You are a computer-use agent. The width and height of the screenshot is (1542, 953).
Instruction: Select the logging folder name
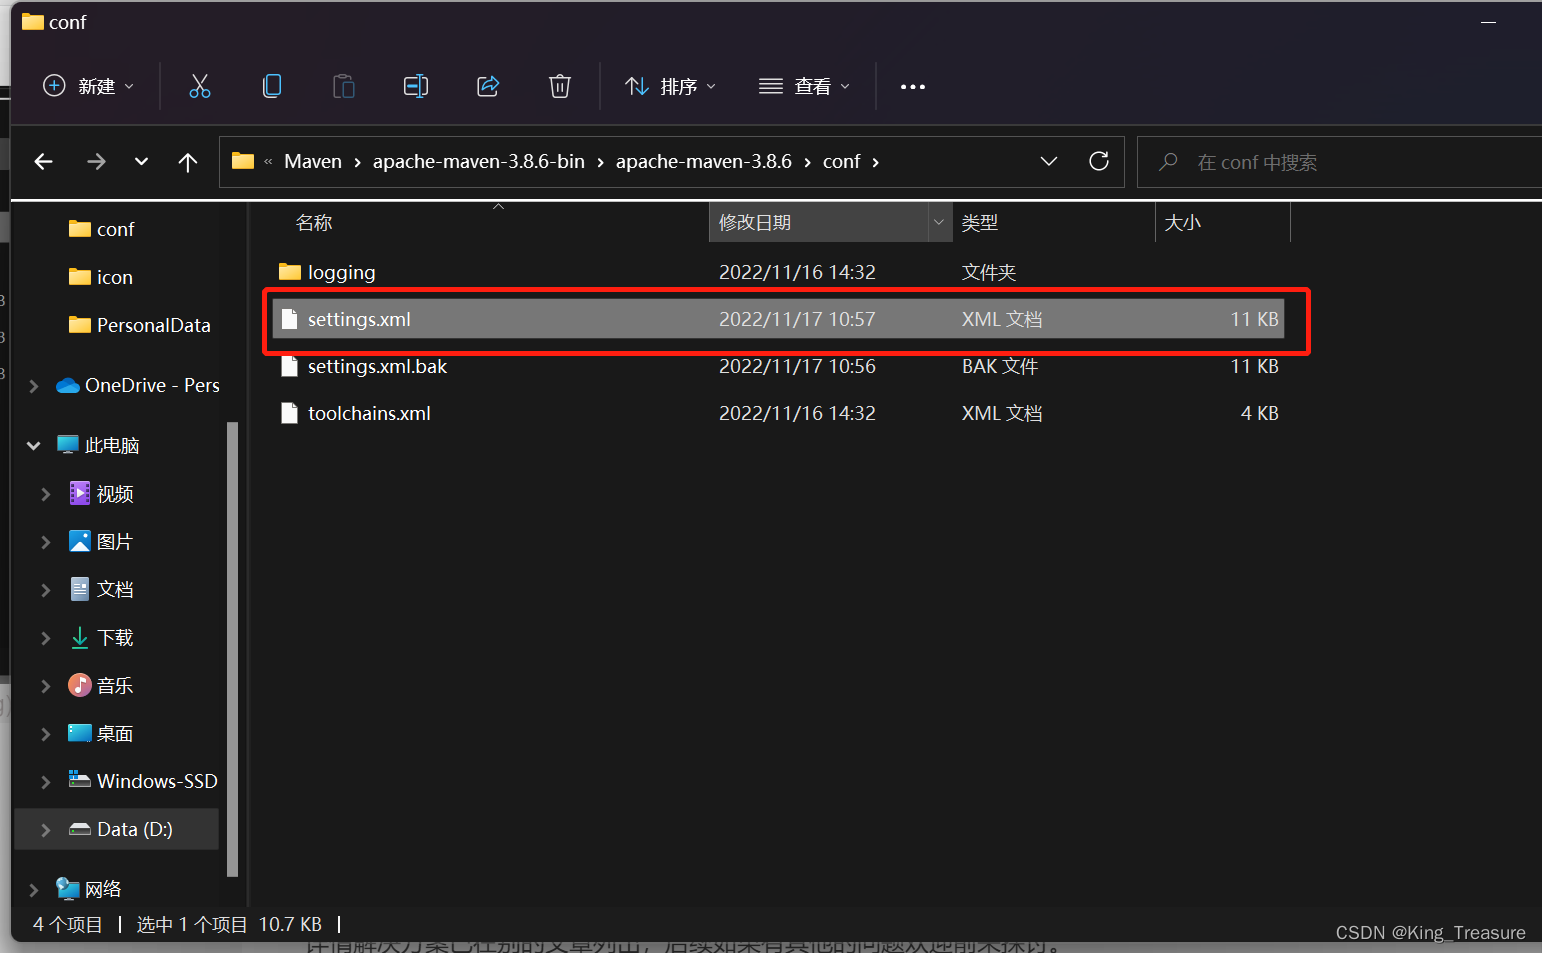click(342, 272)
